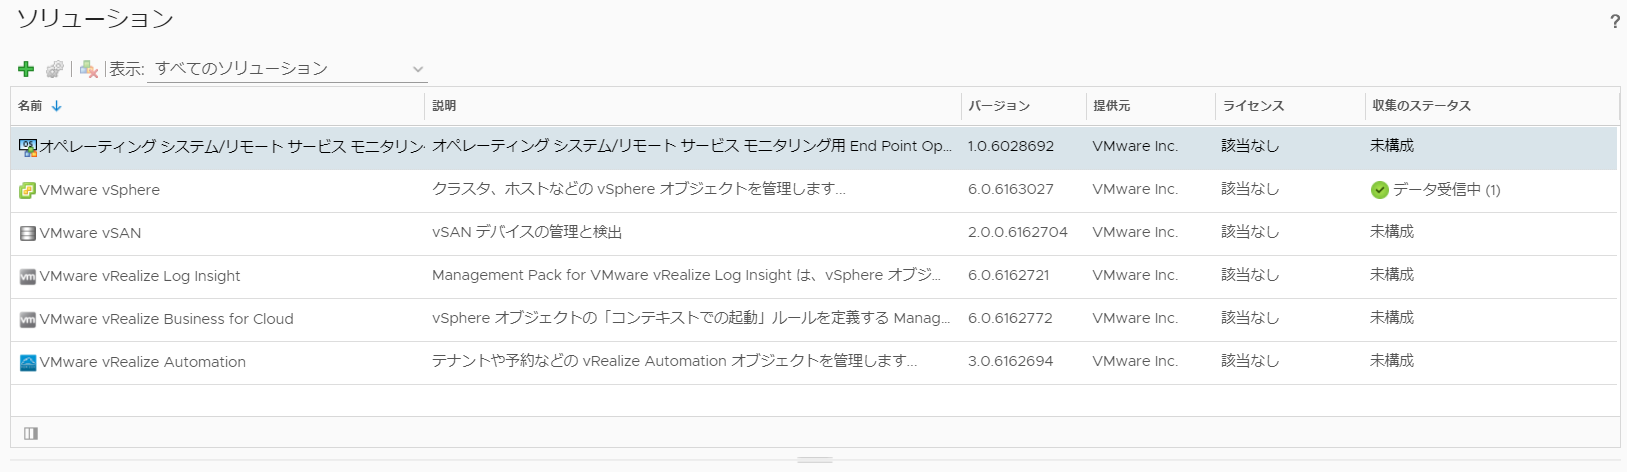Click the green plus add solution icon
The image size is (1627, 472).
click(26, 69)
